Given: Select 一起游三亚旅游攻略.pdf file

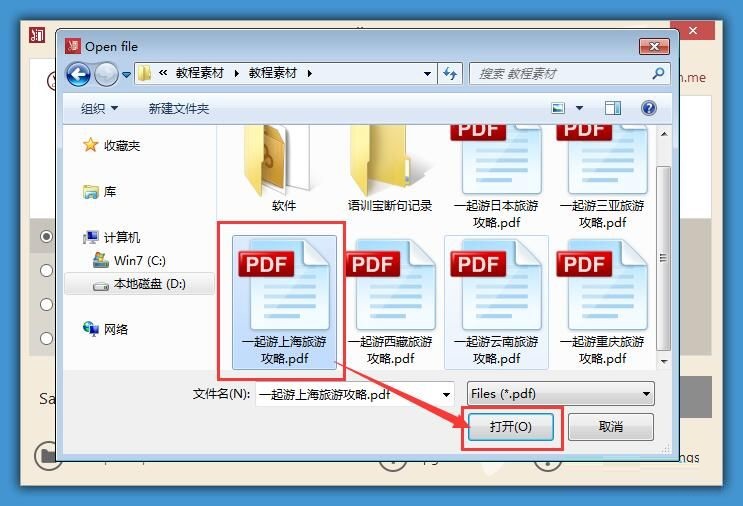Looking at the screenshot, I should (602, 177).
